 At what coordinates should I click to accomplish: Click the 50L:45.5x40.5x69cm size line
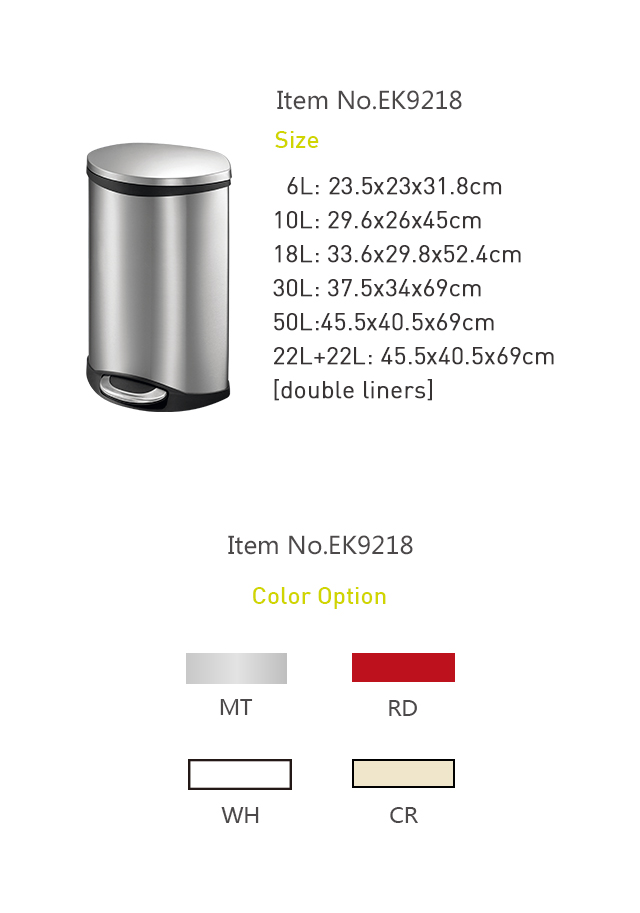(384, 322)
